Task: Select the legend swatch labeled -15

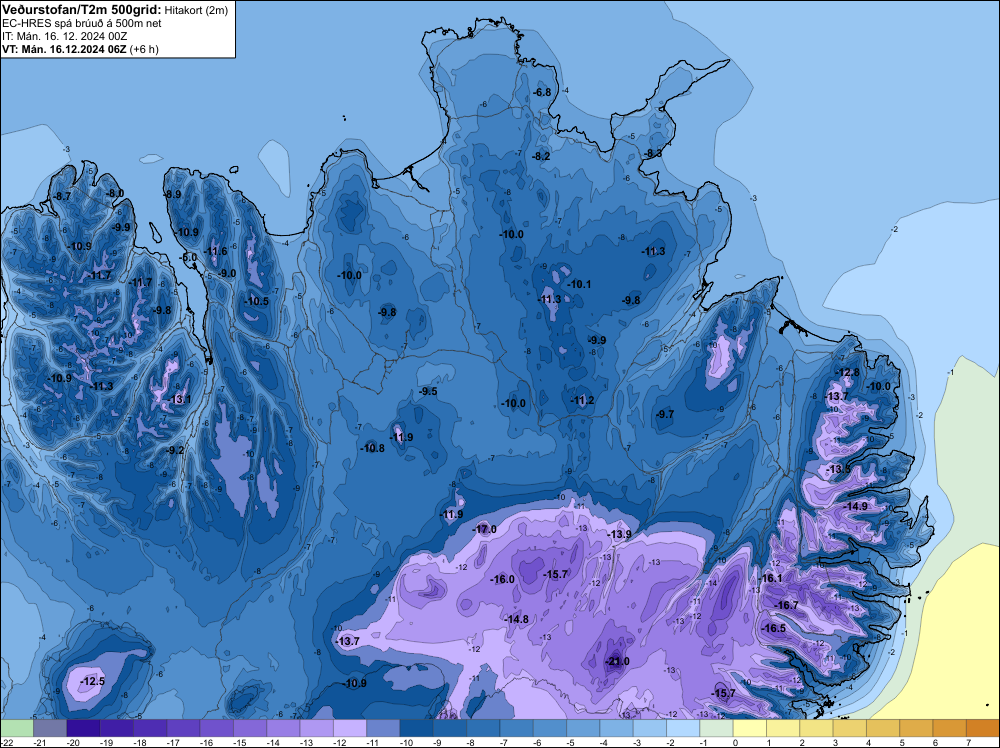Action: [249, 728]
